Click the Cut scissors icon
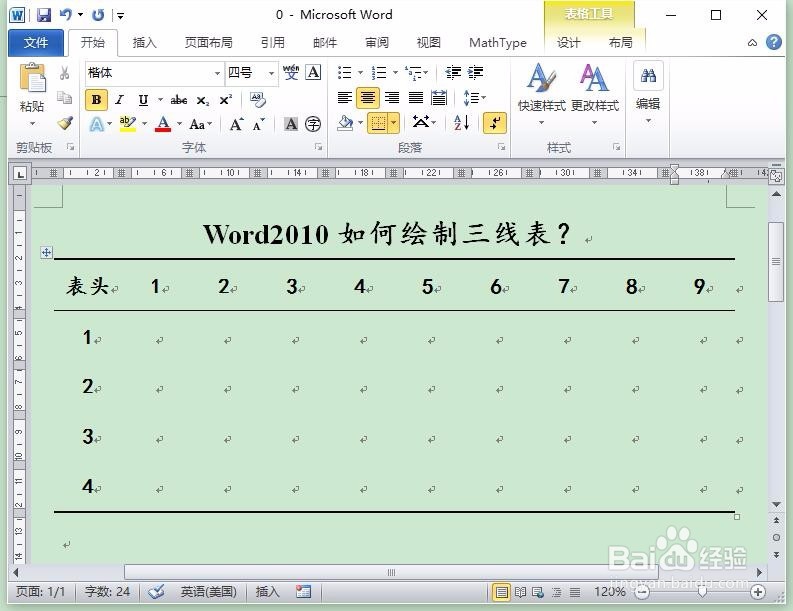This screenshot has width=793, height=611. click(x=65, y=73)
